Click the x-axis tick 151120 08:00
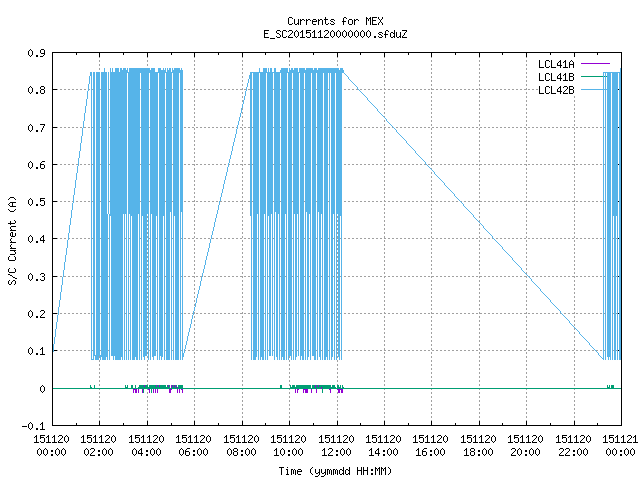This screenshot has width=640, height=480. pyautogui.click(x=241, y=446)
